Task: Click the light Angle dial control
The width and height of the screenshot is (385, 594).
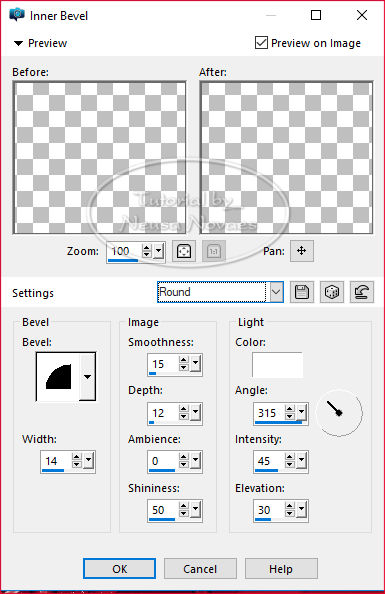Action: [x=339, y=413]
